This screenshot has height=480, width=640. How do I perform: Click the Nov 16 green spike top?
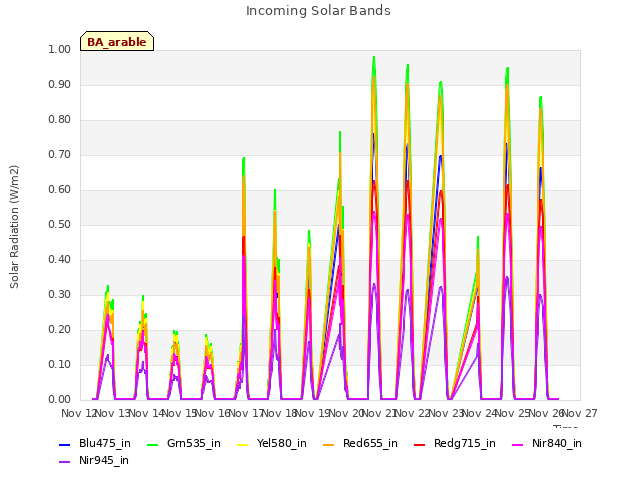[x=244, y=158]
